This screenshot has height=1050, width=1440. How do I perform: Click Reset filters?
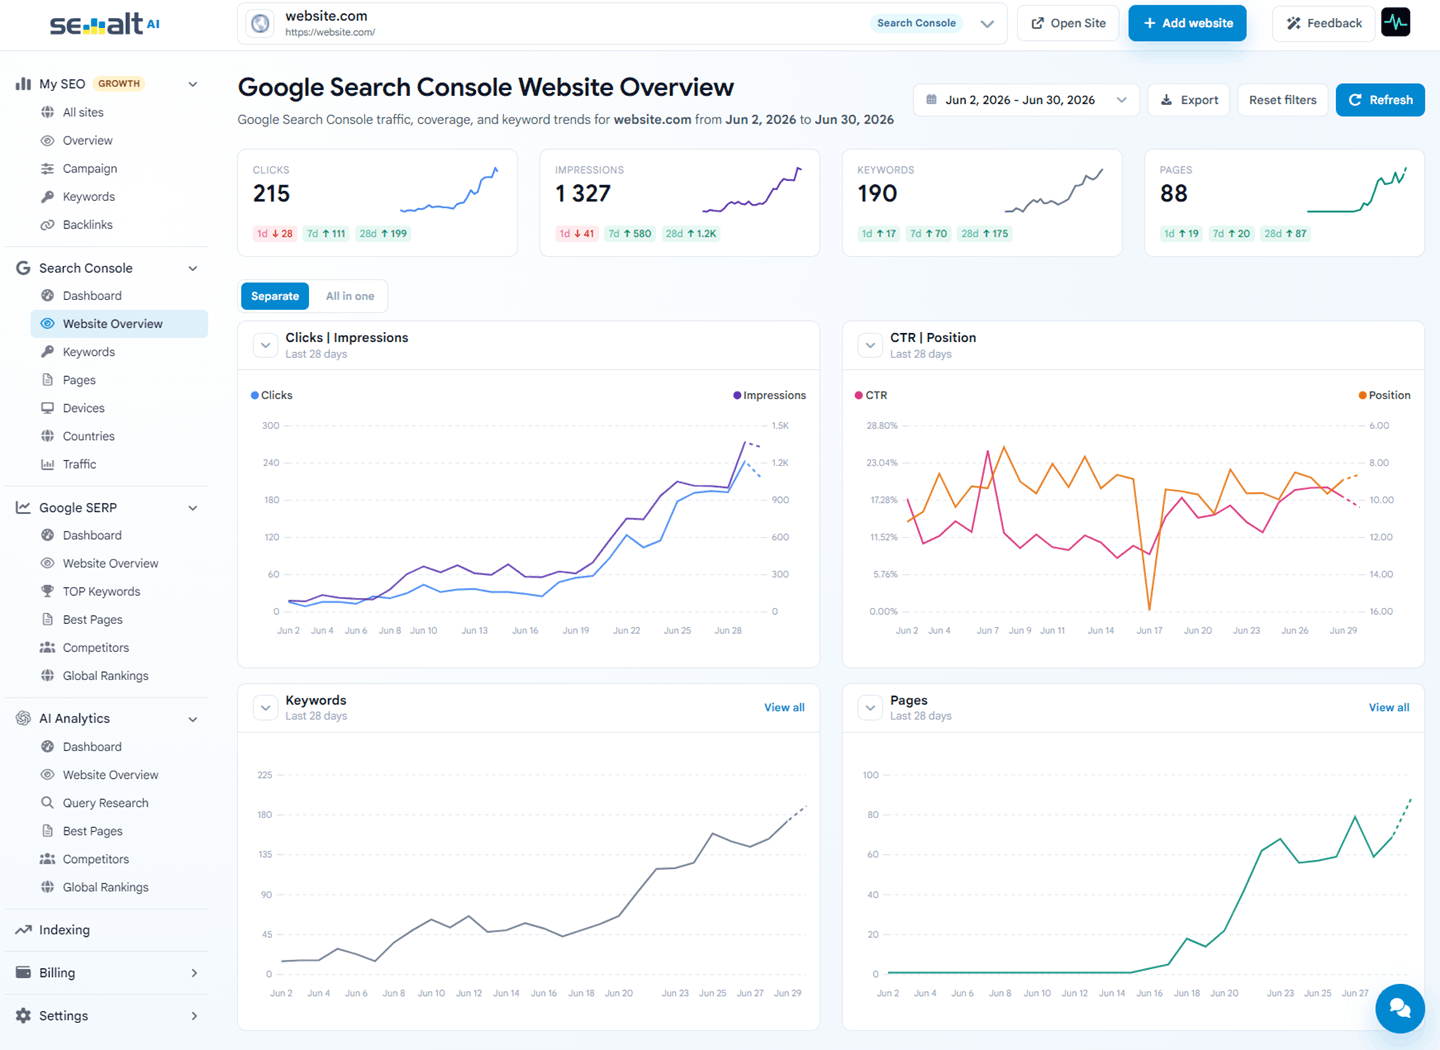point(1282,100)
